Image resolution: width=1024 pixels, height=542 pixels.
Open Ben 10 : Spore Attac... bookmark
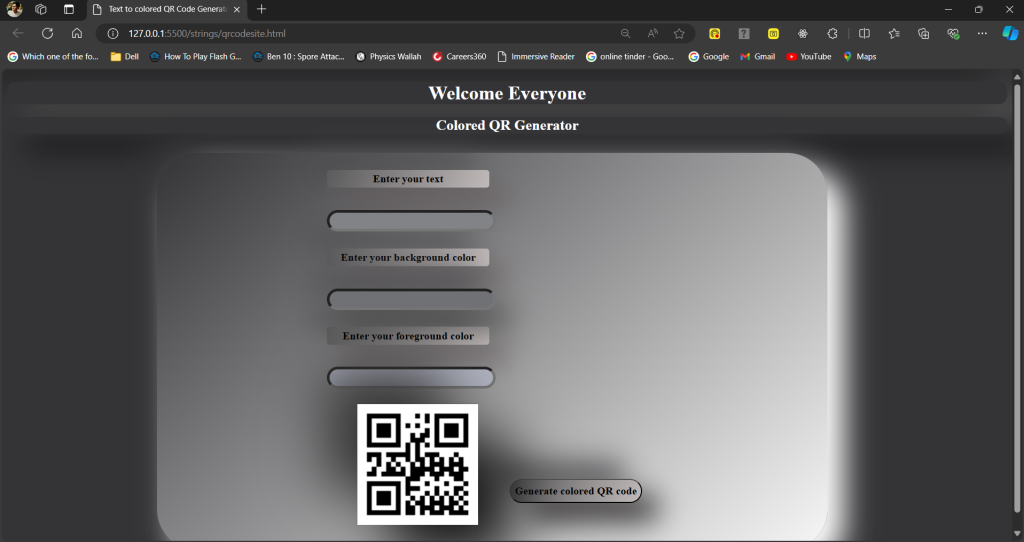tap(298, 57)
